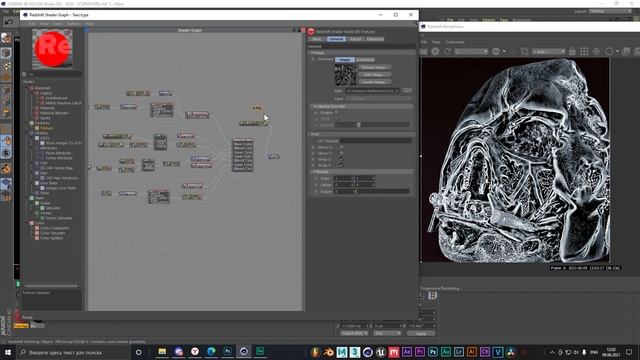Click the Path input field

(373, 91)
